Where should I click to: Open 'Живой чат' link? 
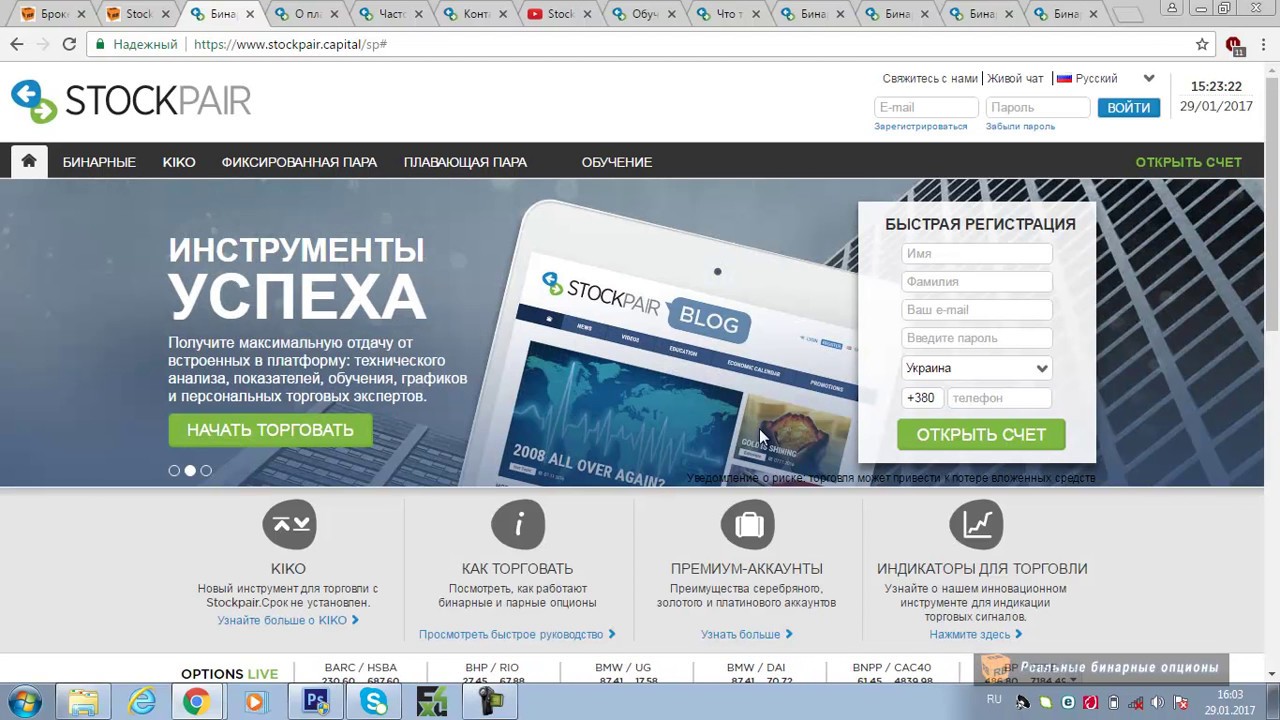(x=1015, y=78)
